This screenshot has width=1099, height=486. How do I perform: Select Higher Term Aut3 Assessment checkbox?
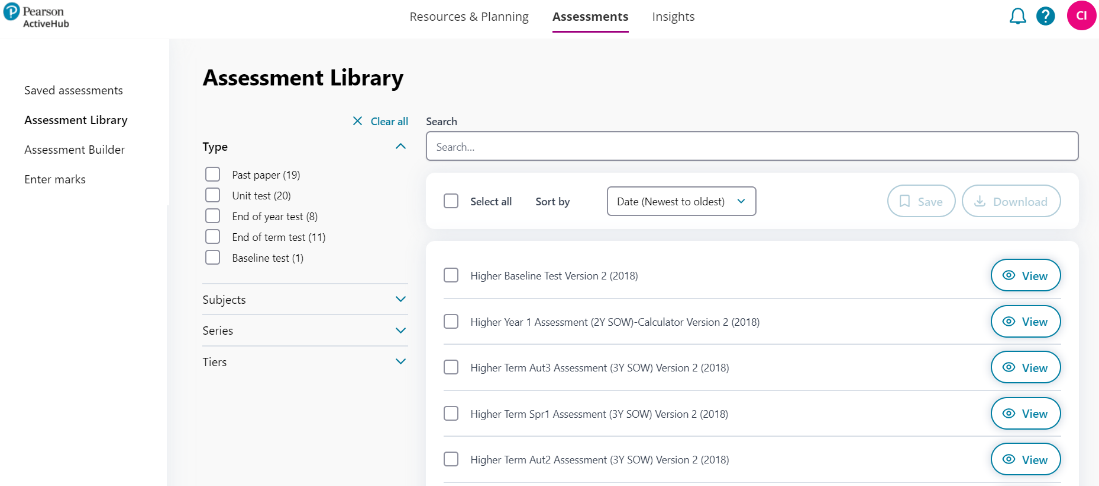point(451,367)
